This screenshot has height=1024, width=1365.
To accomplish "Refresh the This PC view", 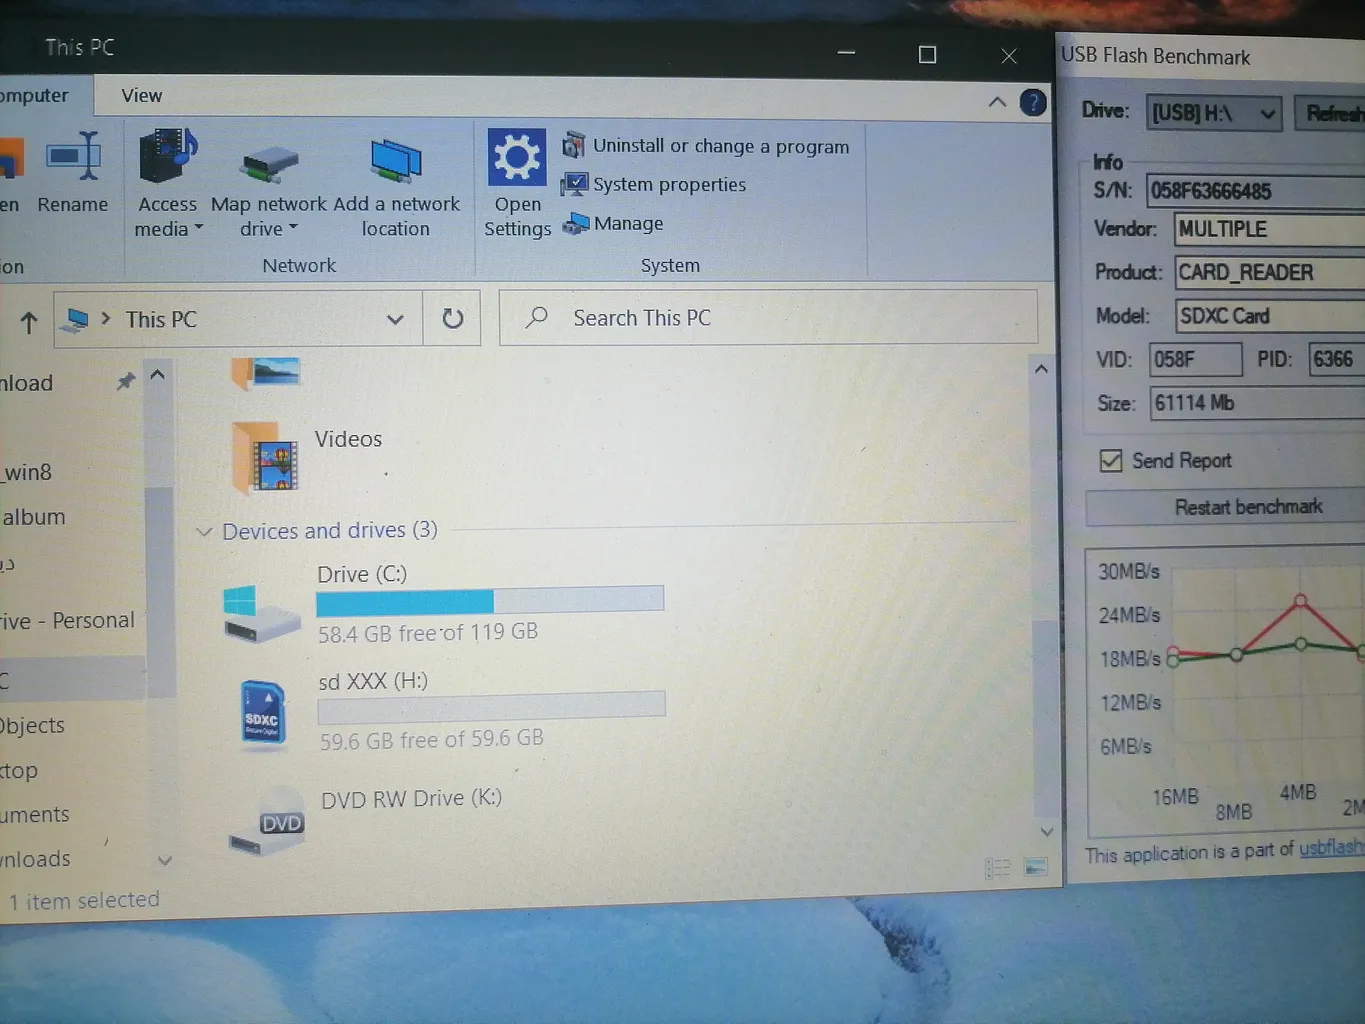I will tap(452, 318).
